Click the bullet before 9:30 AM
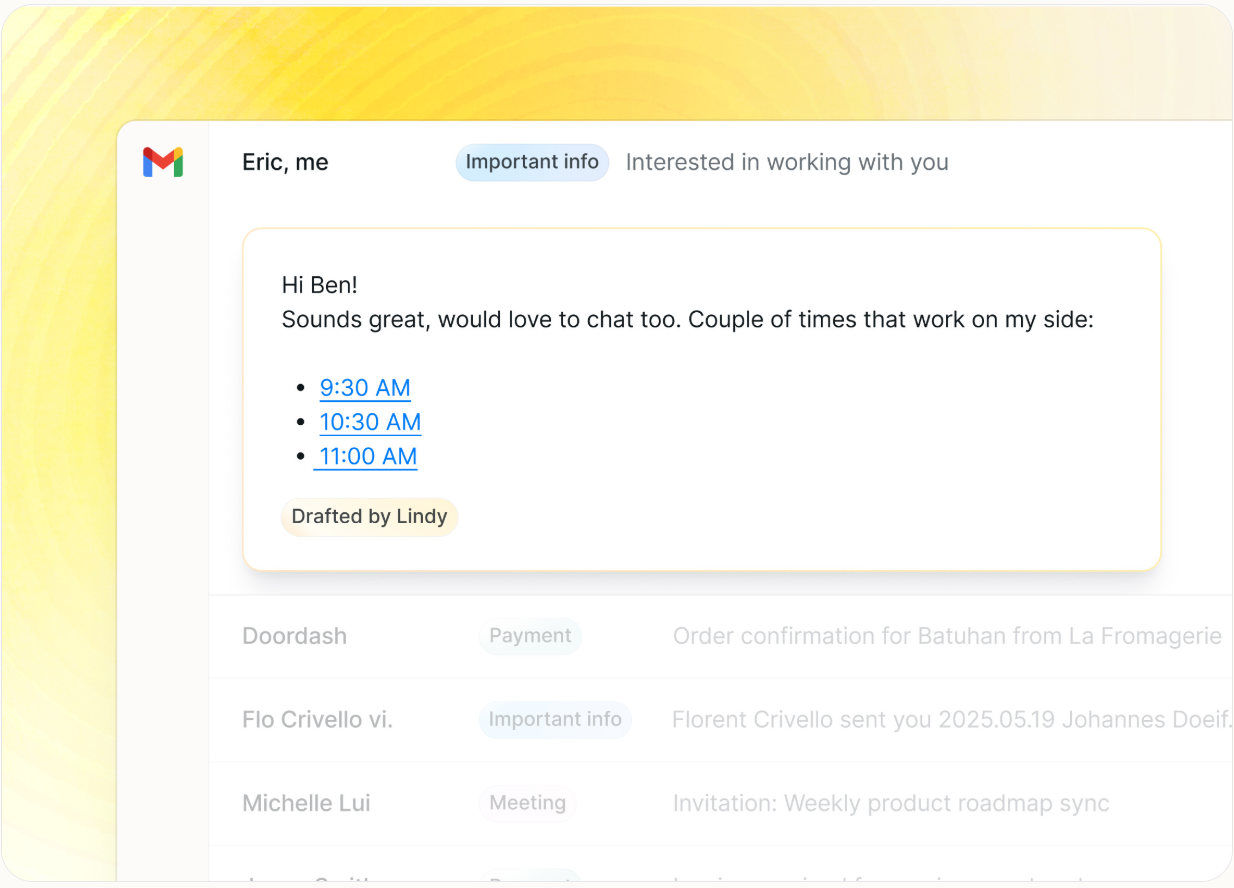The width and height of the screenshot is (1234, 888). [x=301, y=388]
